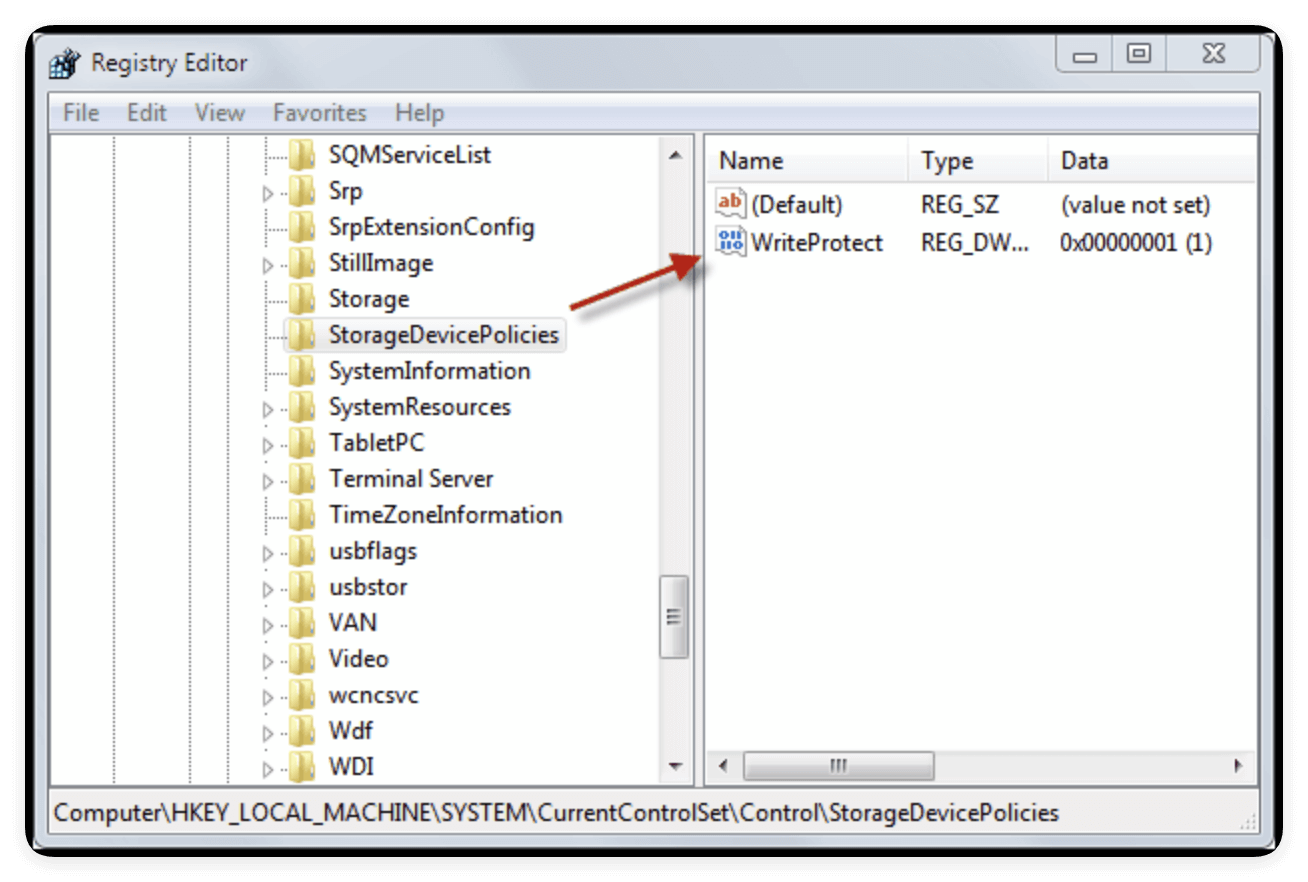The image size is (1308, 882).
Task: Open the File menu
Action: 81,113
